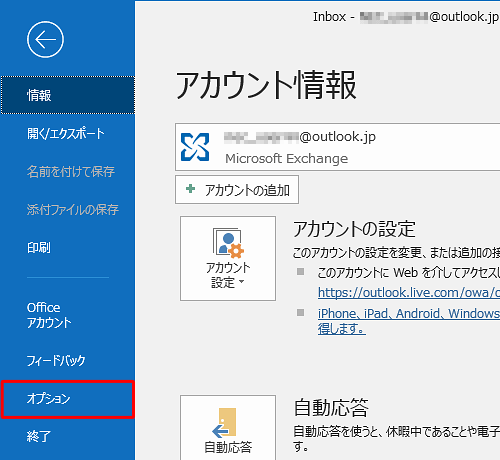Select 添付ファイルの保存 in the sidebar

(x=68, y=210)
